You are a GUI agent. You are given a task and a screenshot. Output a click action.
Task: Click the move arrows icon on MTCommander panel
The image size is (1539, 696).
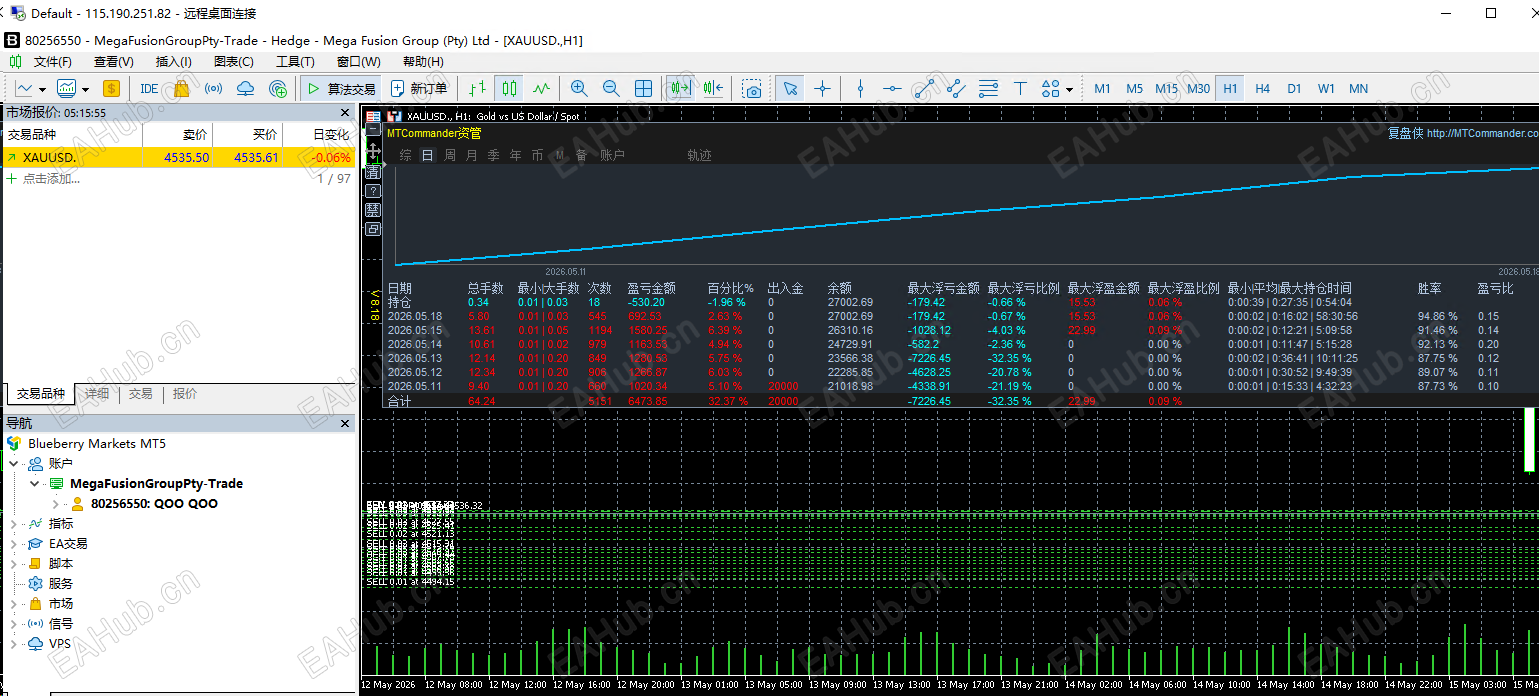(x=373, y=152)
